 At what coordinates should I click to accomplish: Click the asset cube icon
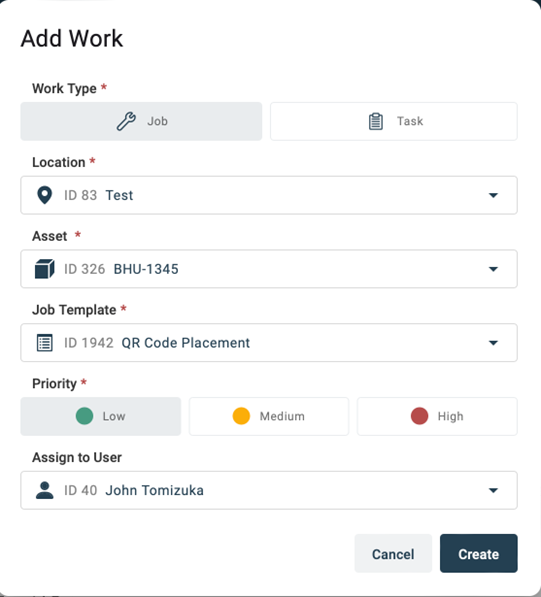(45, 269)
